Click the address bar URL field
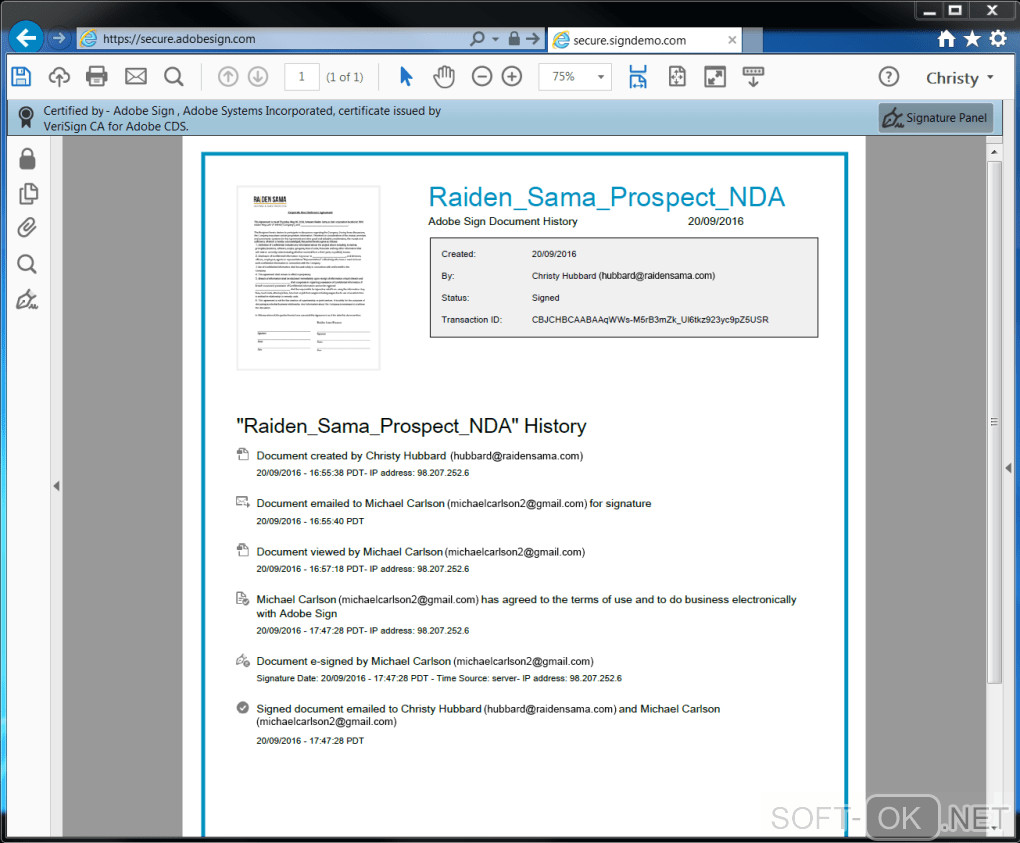1020x843 pixels. click(273, 39)
